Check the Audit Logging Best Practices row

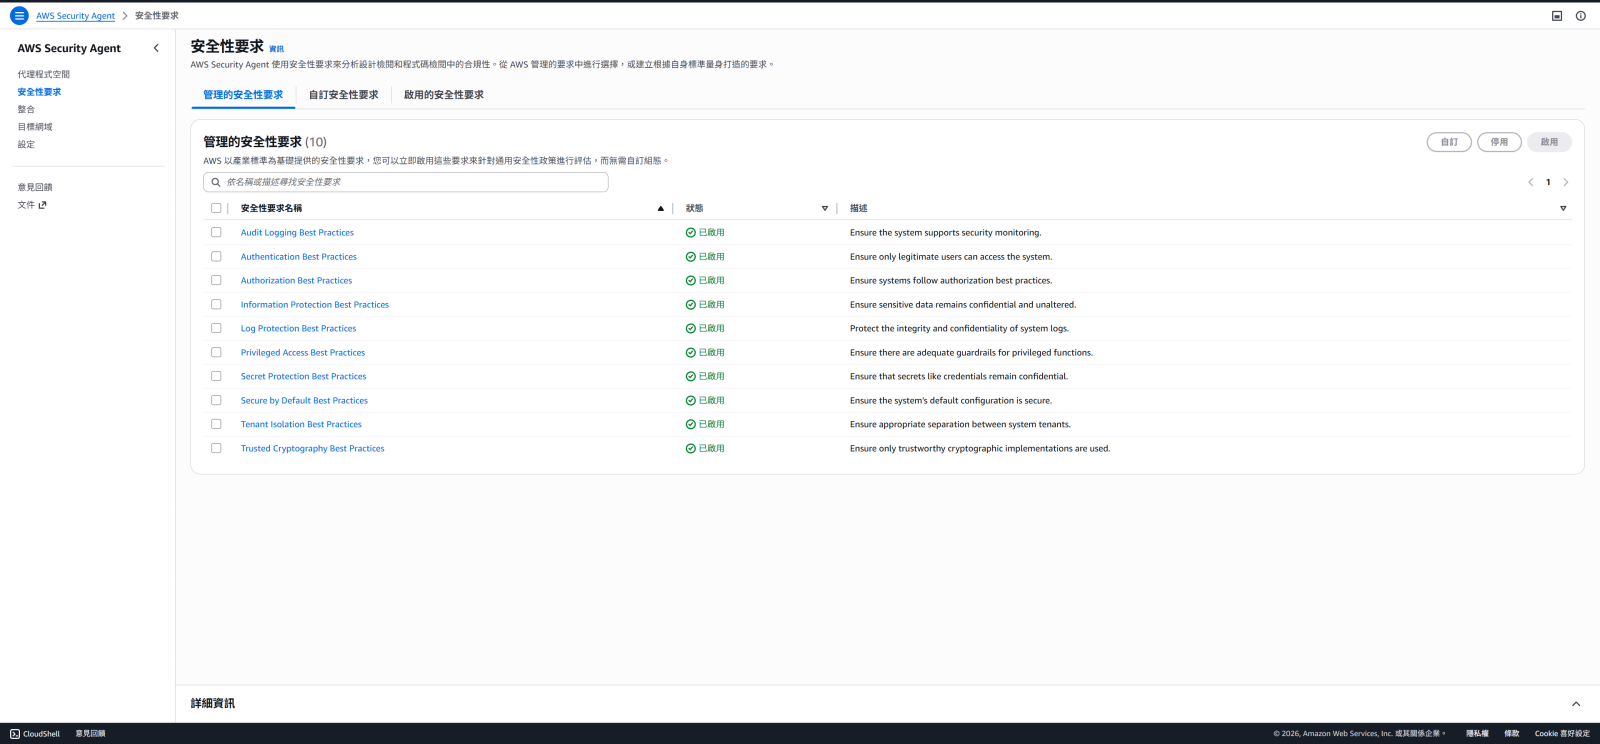(x=216, y=232)
